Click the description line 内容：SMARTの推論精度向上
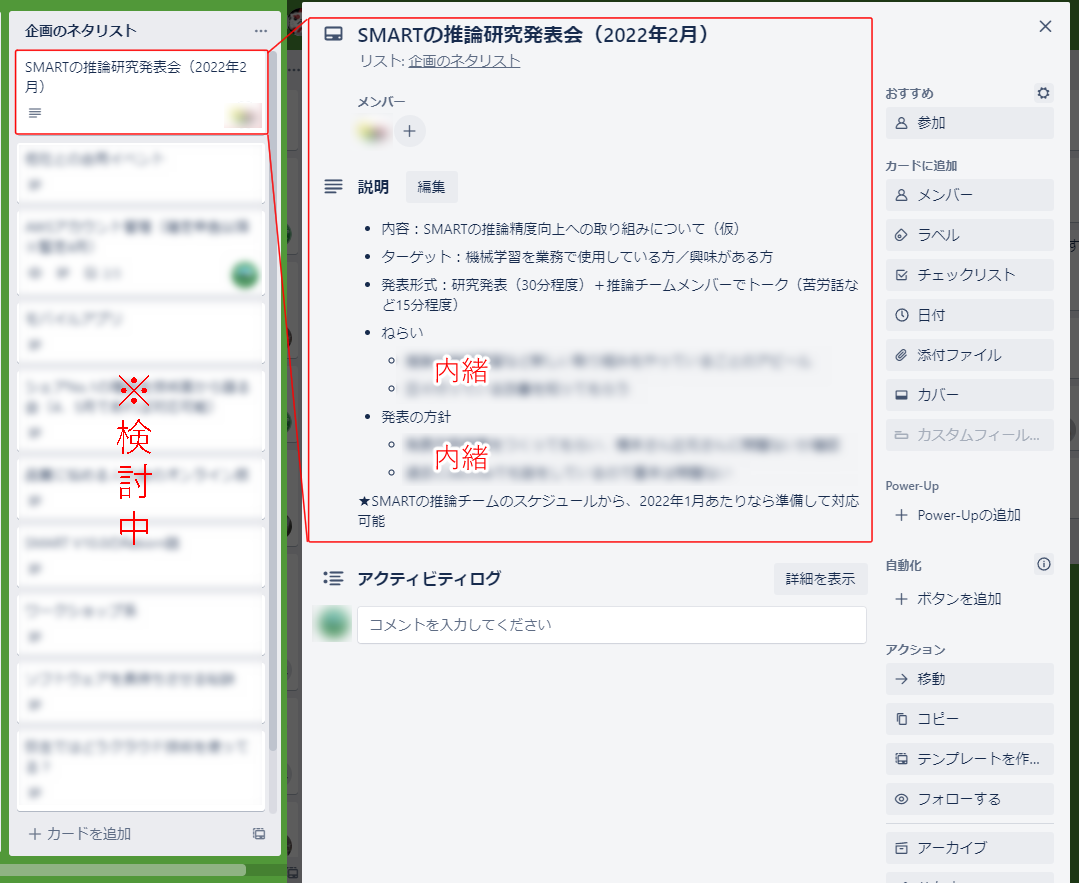The width and height of the screenshot is (1079, 883). [560, 229]
